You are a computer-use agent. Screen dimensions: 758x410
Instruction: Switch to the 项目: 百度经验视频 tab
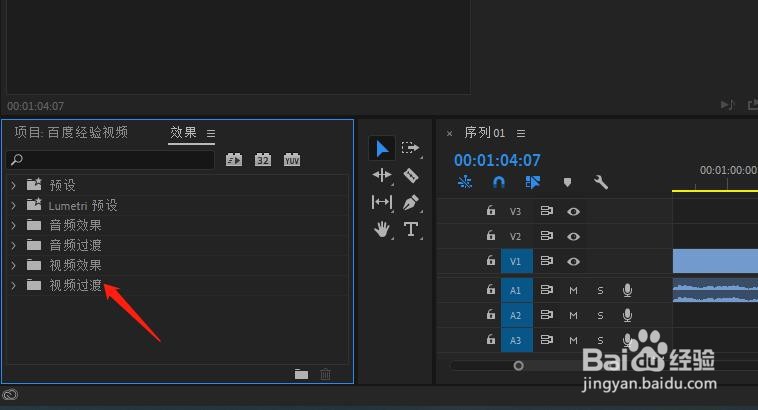click(x=71, y=132)
